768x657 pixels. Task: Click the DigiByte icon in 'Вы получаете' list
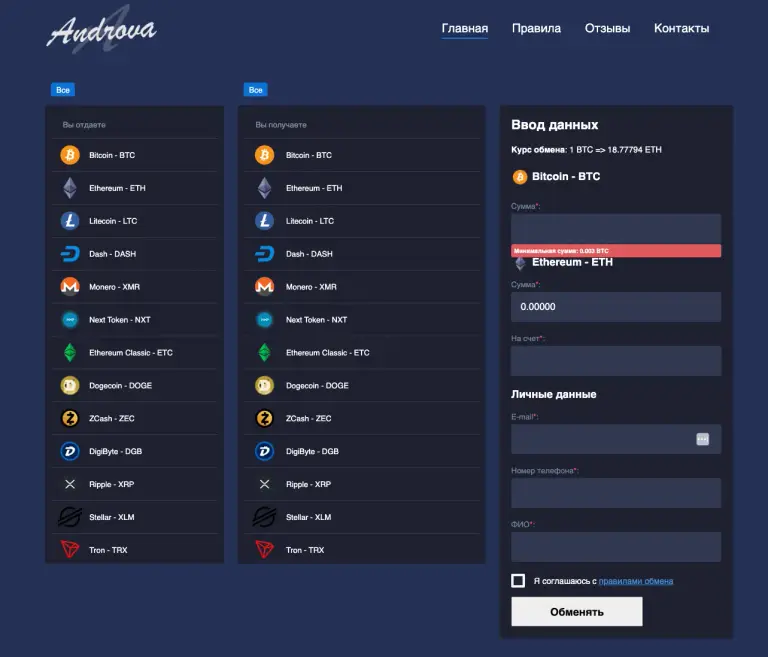(x=264, y=451)
